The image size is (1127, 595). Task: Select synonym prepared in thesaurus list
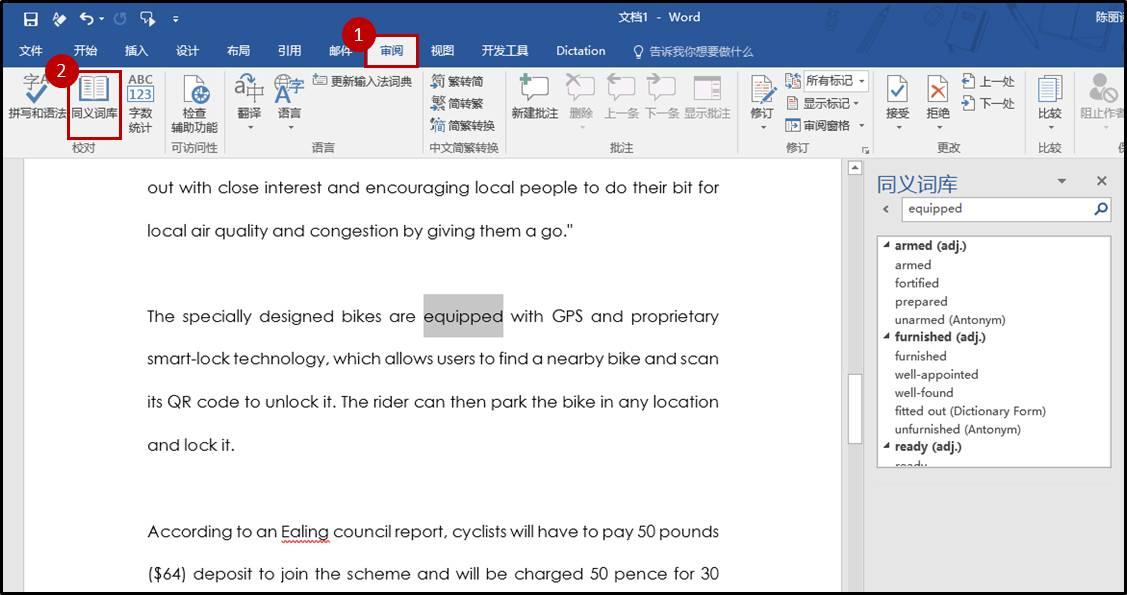921,302
